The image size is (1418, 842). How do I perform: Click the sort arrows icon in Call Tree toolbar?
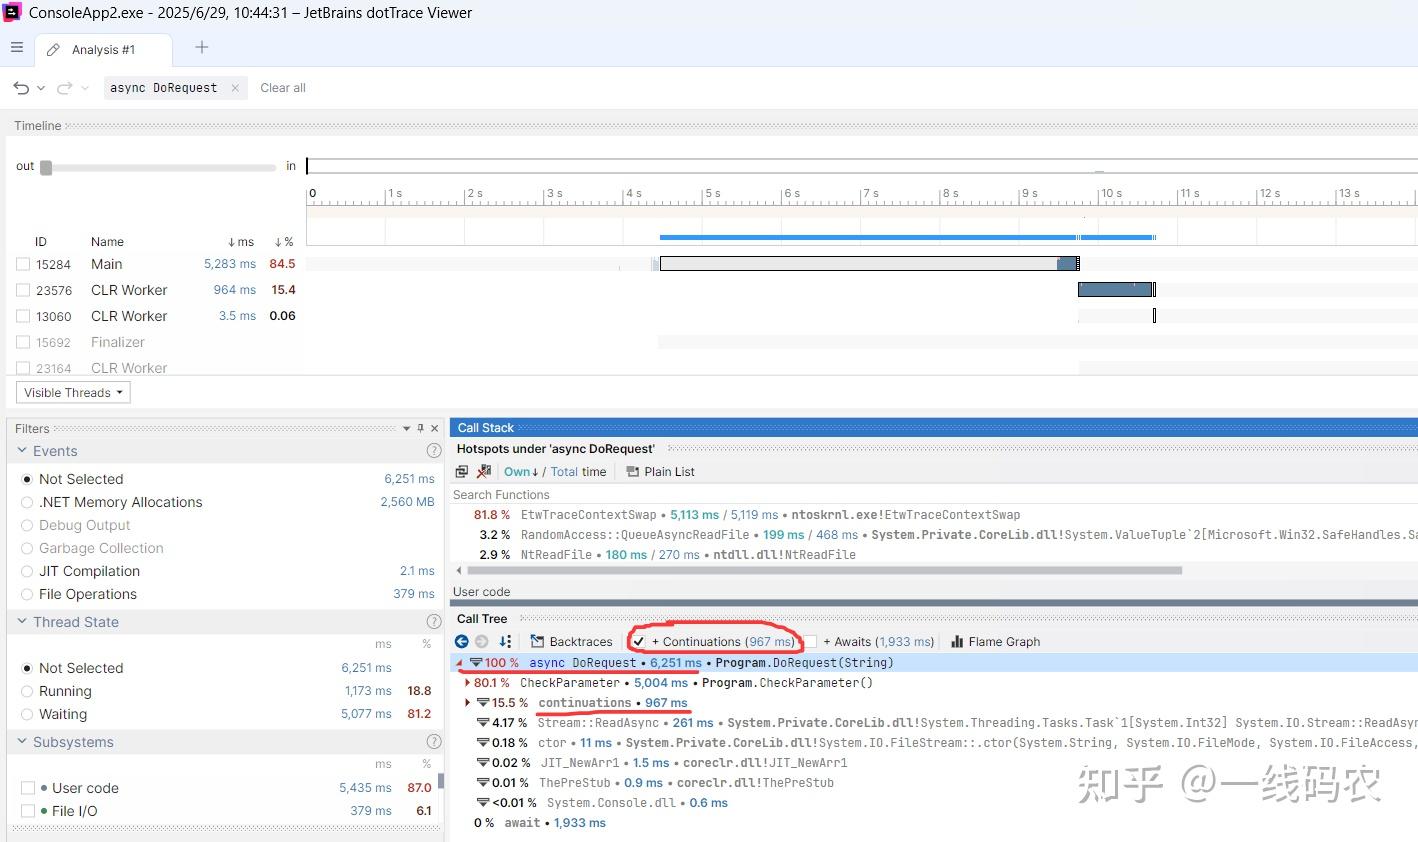(505, 641)
